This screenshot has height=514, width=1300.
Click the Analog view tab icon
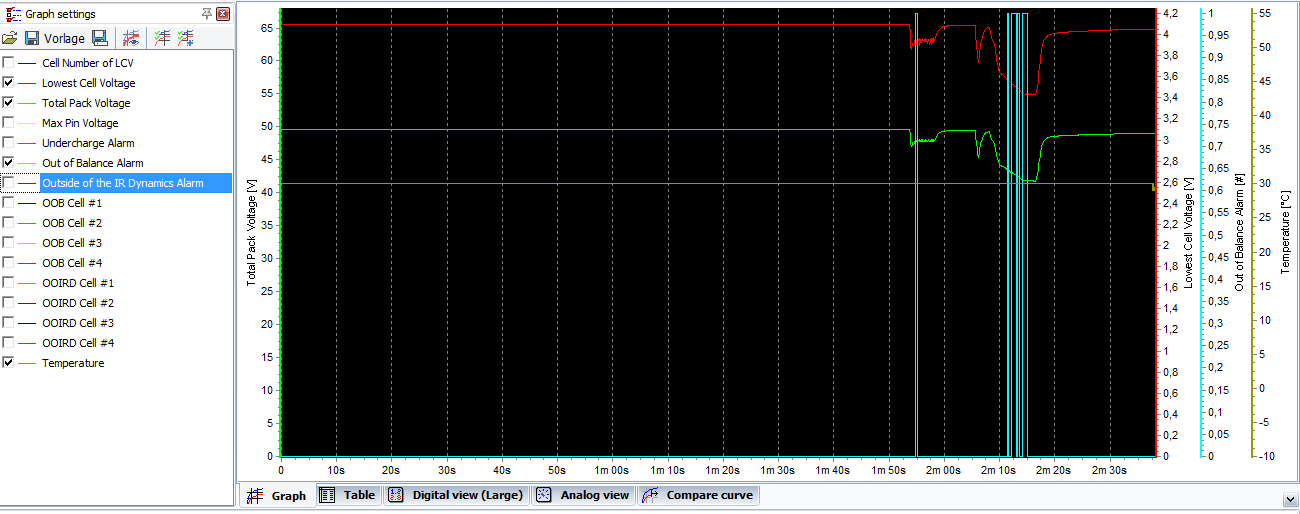point(543,495)
